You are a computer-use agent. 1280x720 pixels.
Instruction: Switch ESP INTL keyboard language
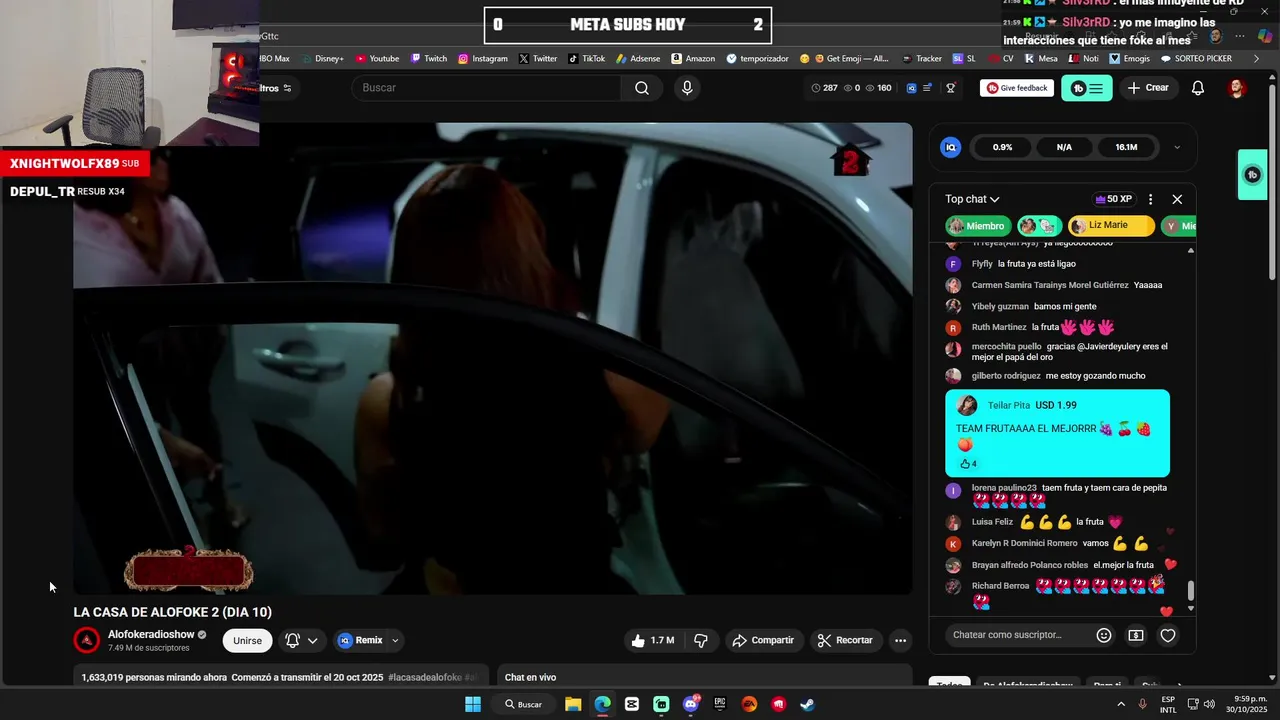tap(1168, 704)
